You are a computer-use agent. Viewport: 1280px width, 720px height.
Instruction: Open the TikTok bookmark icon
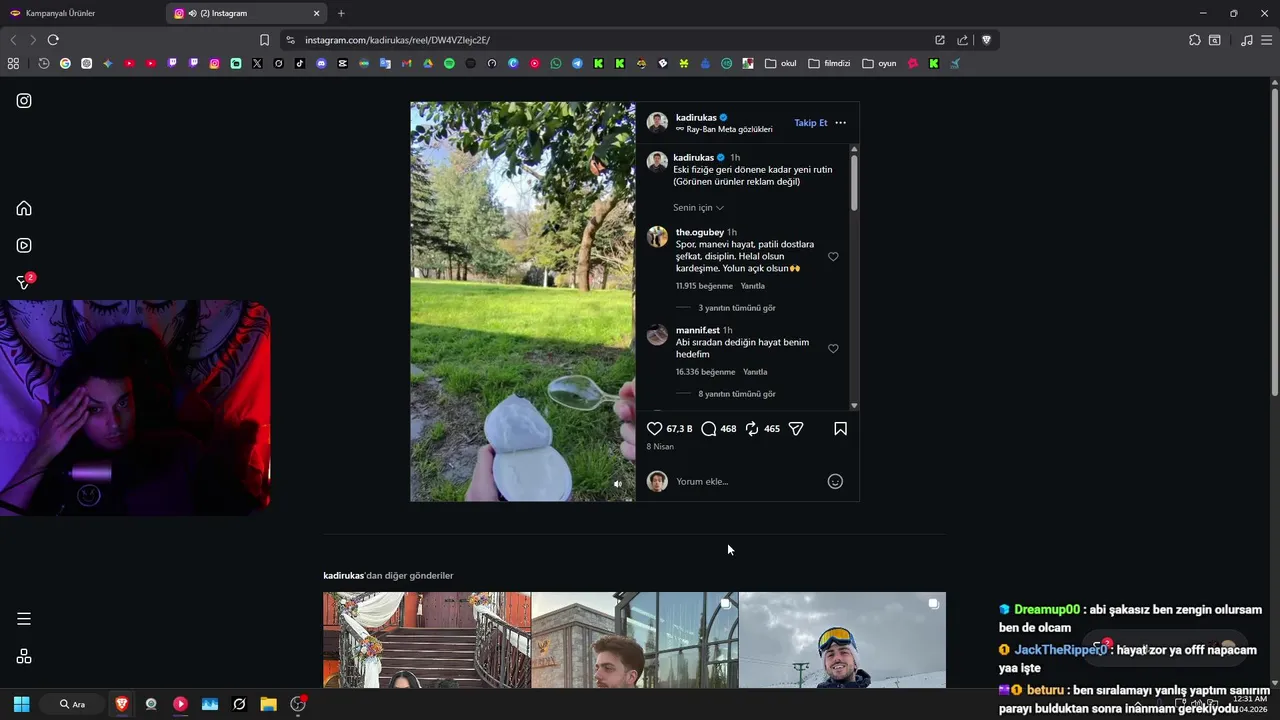300,63
